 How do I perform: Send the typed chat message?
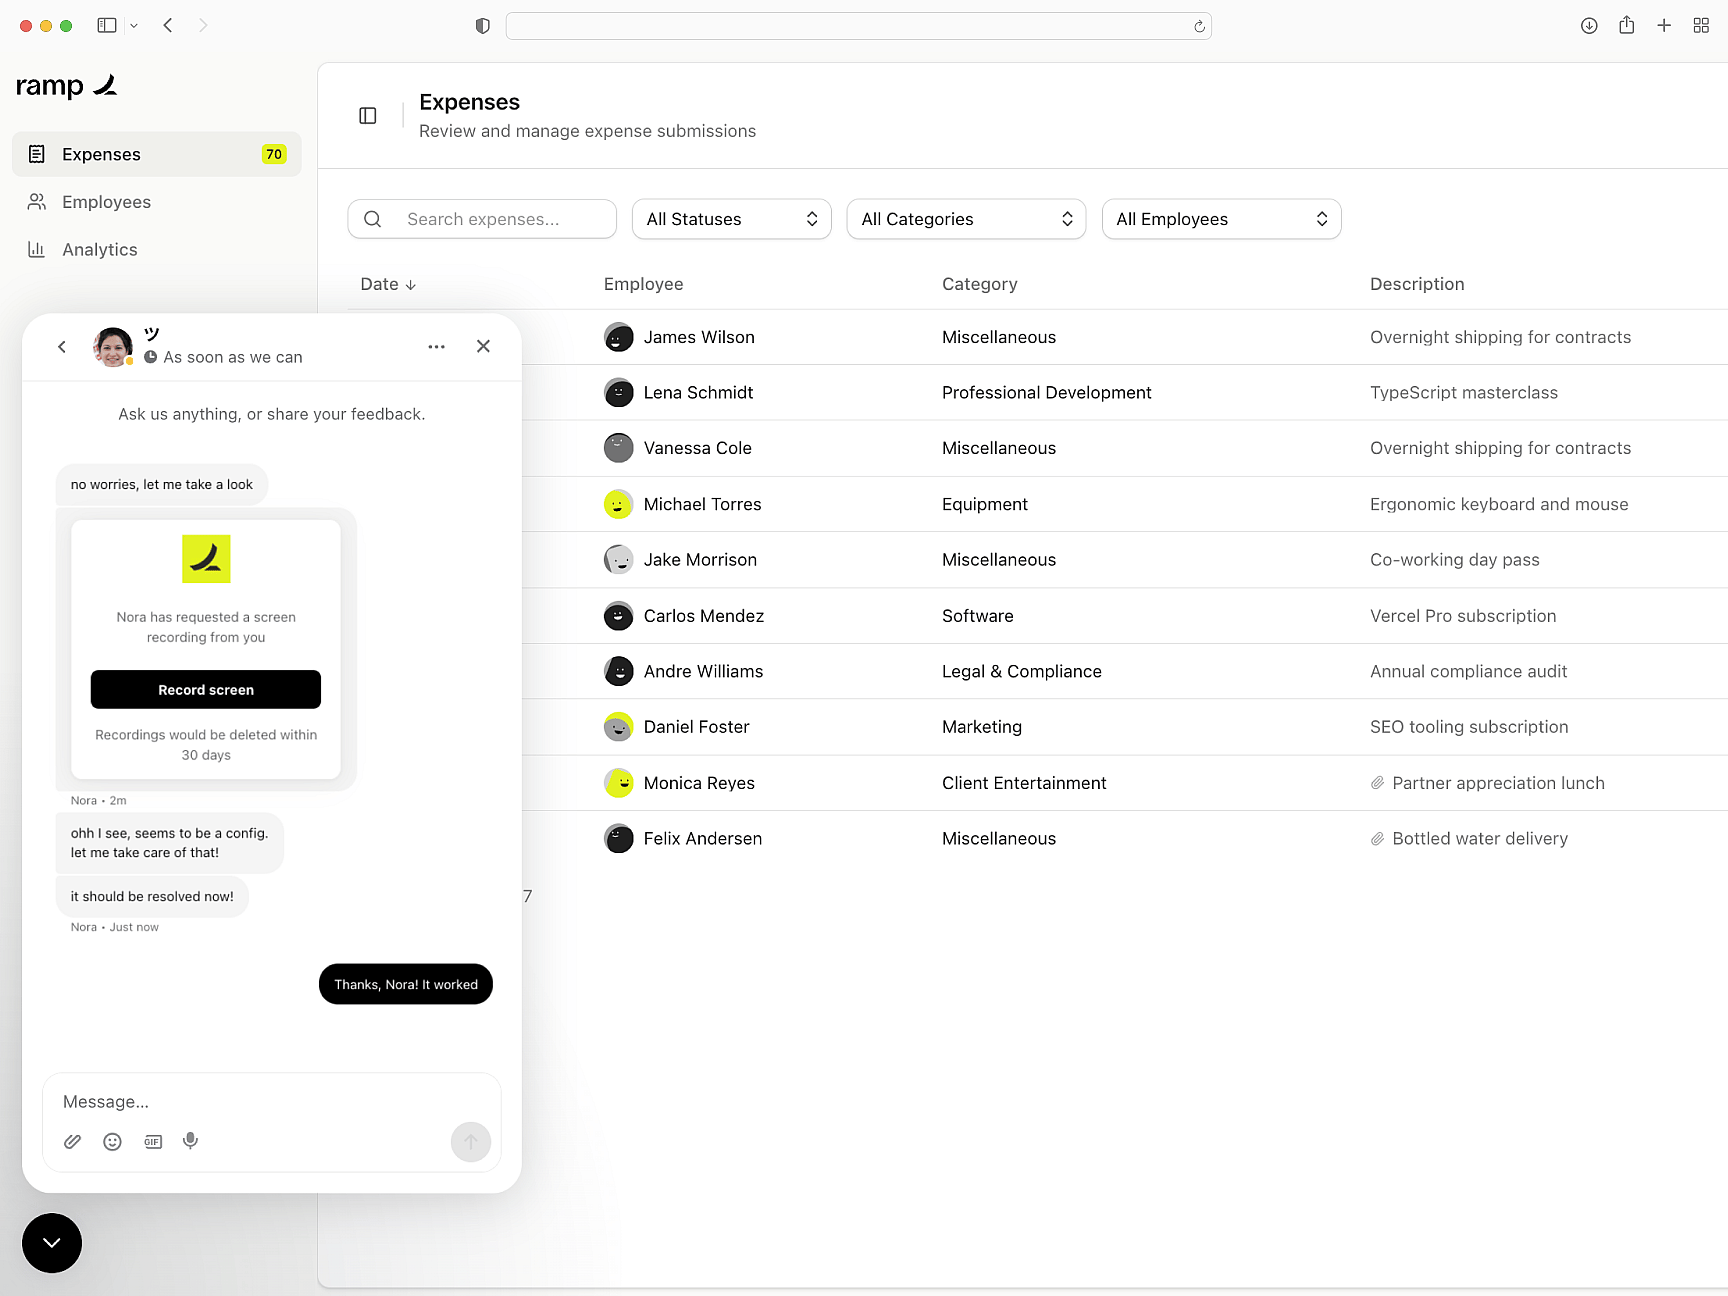(470, 1141)
